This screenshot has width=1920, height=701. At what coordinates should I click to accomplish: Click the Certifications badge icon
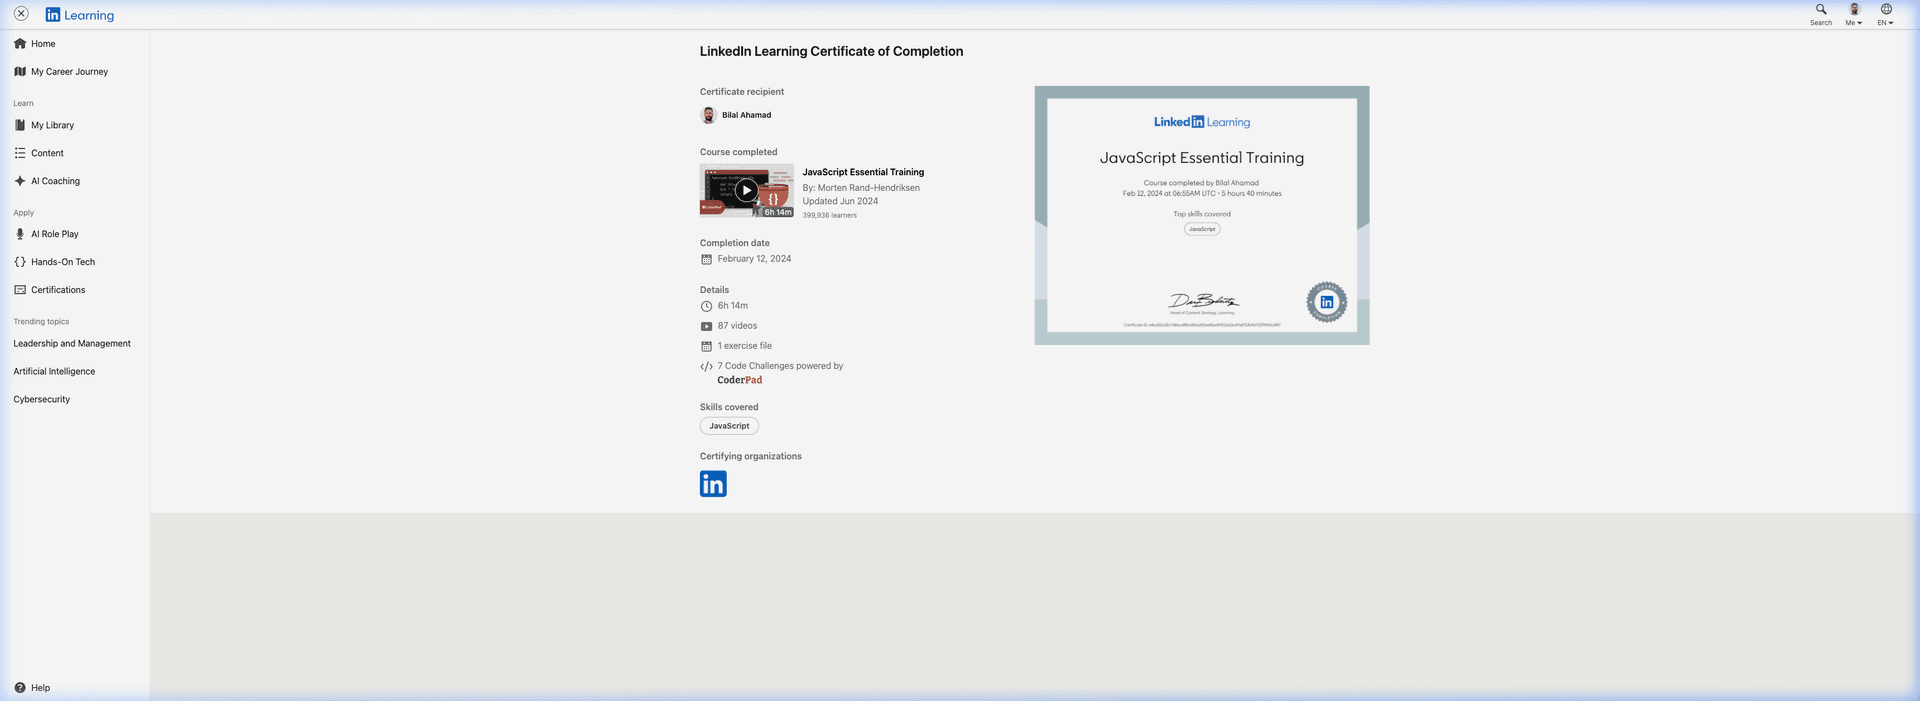[20, 290]
